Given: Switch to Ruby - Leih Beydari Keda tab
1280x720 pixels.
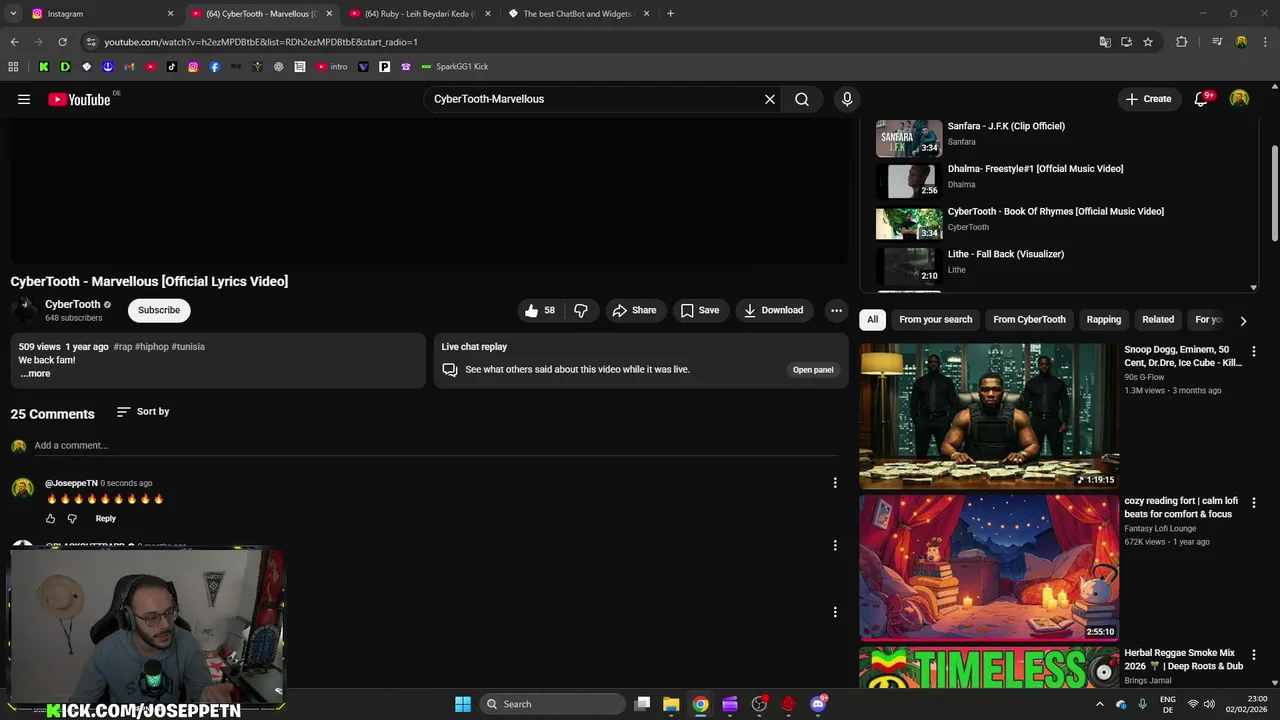Looking at the screenshot, I should click(x=420, y=14).
